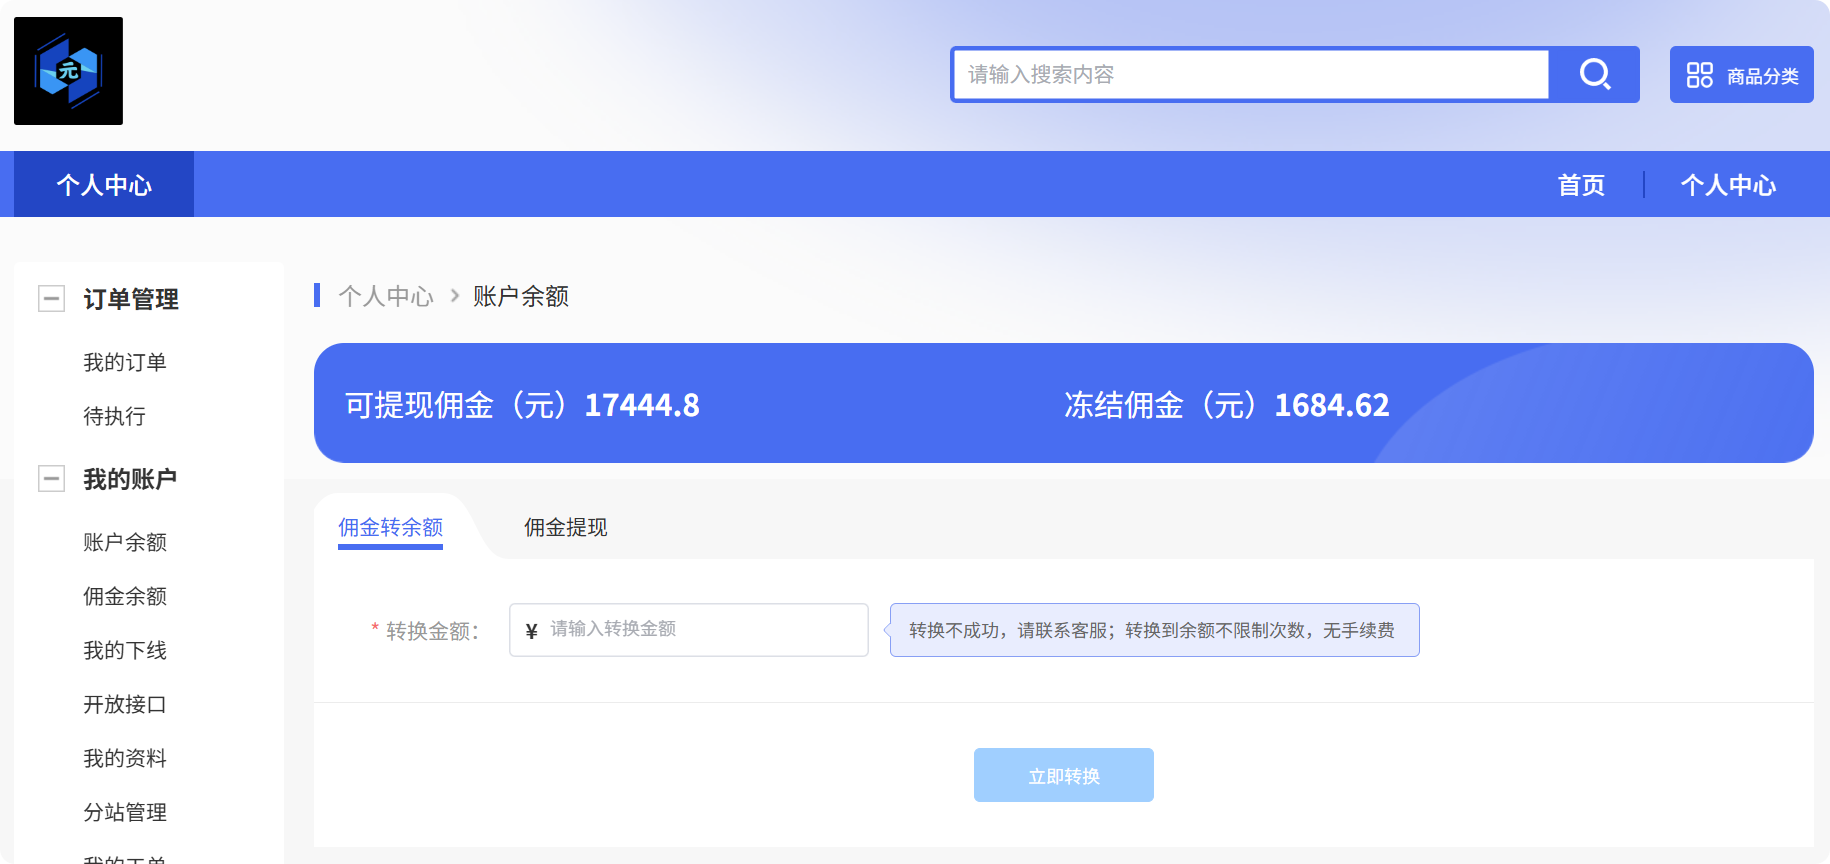The height and width of the screenshot is (864, 1830).
Task: Select 我的下线 in the sidebar
Action: click(124, 650)
